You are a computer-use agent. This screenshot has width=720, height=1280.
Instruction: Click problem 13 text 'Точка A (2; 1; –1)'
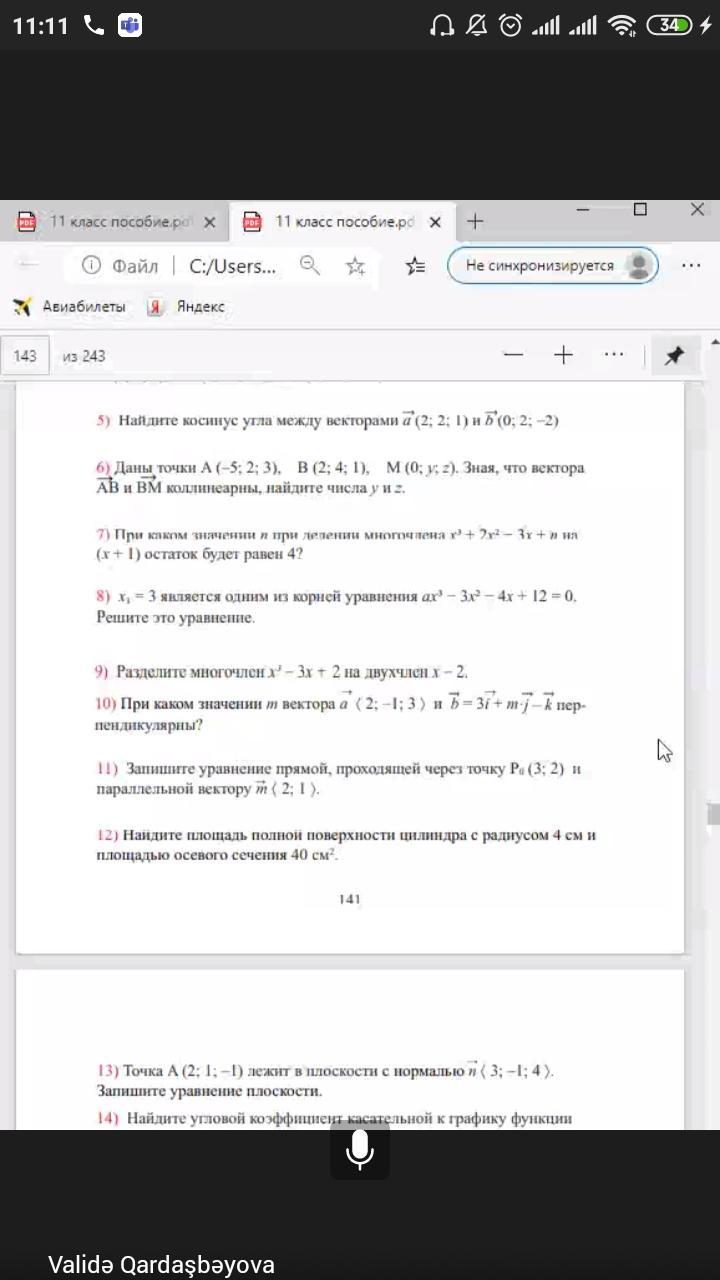coord(182,1071)
